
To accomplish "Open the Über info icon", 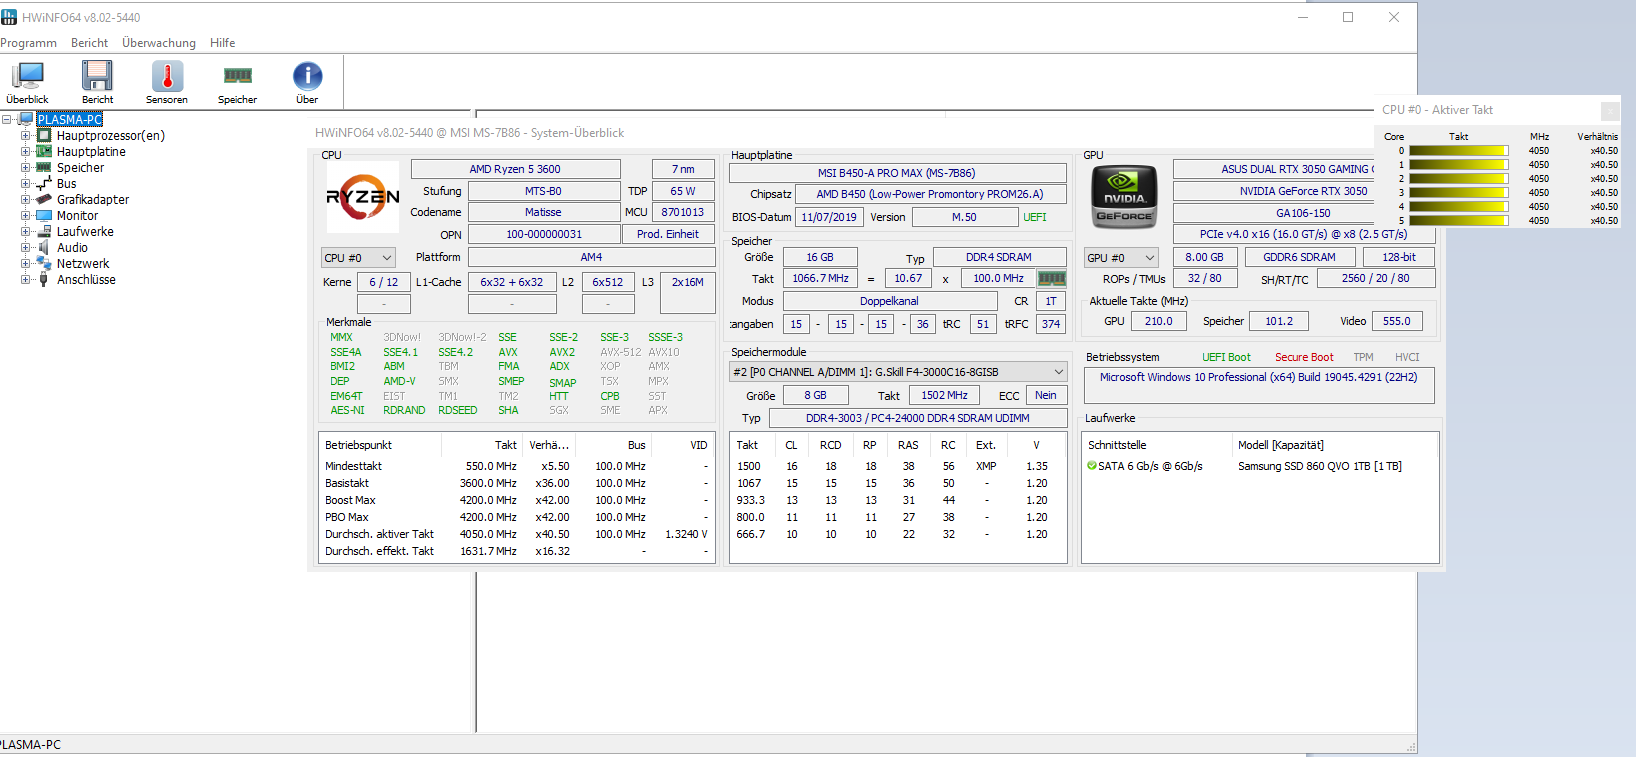I will tap(307, 76).
